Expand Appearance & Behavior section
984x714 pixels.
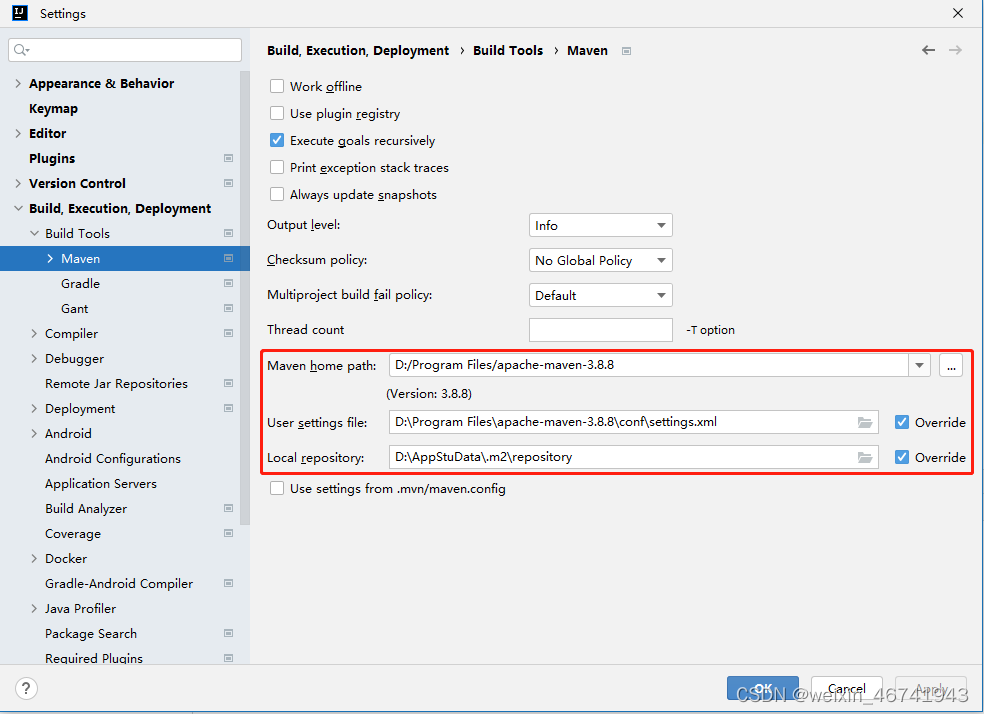tap(18, 83)
